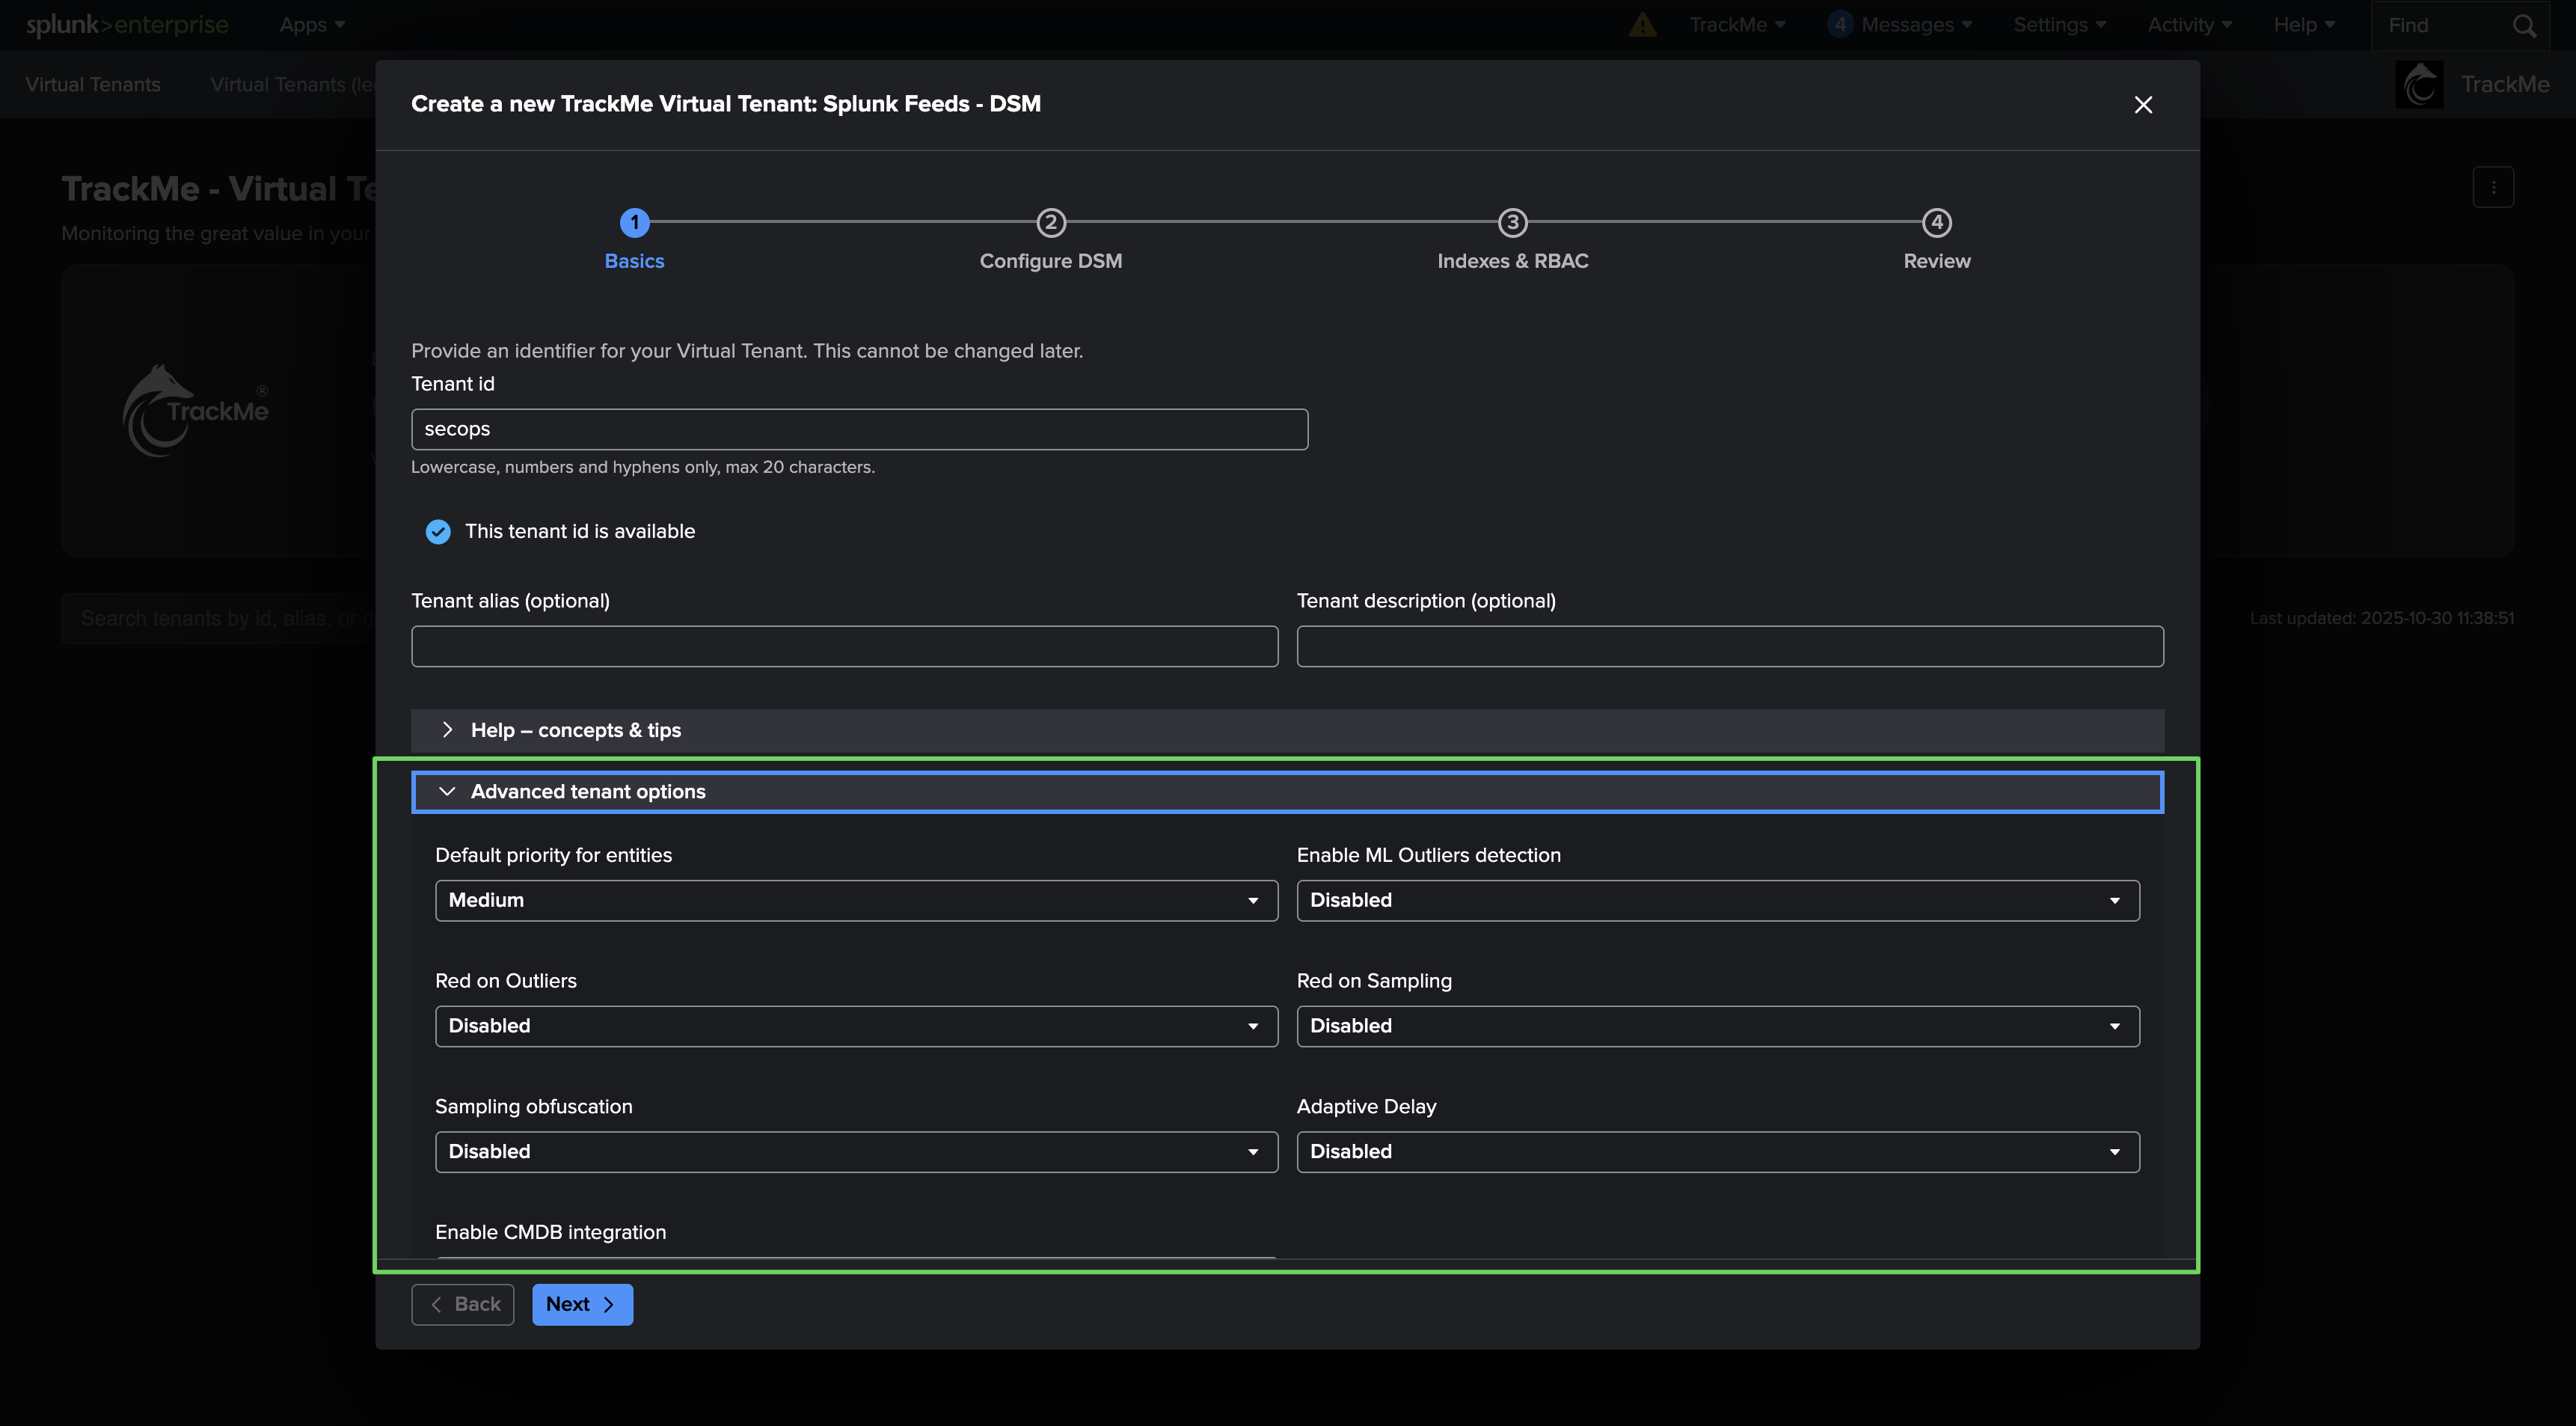Click the Back button
Image resolution: width=2576 pixels, height=1426 pixels.
(463, 1305)
